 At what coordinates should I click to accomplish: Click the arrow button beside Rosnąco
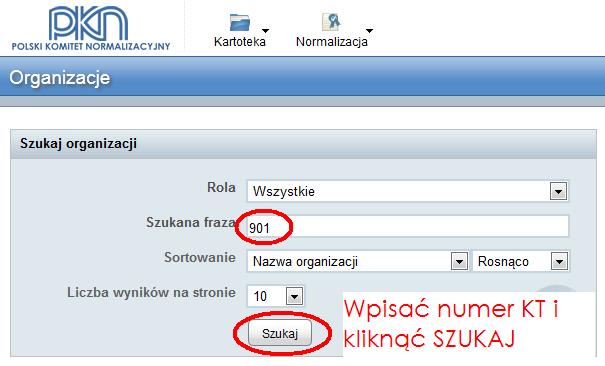pyautogui.click(x=559, y=261)
